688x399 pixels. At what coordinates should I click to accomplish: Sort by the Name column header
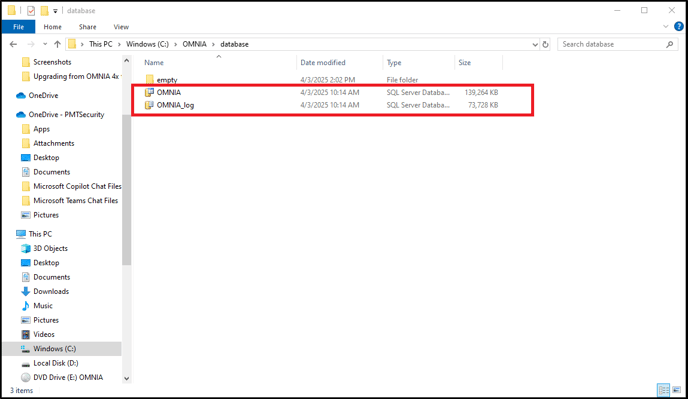pos(154,63)
